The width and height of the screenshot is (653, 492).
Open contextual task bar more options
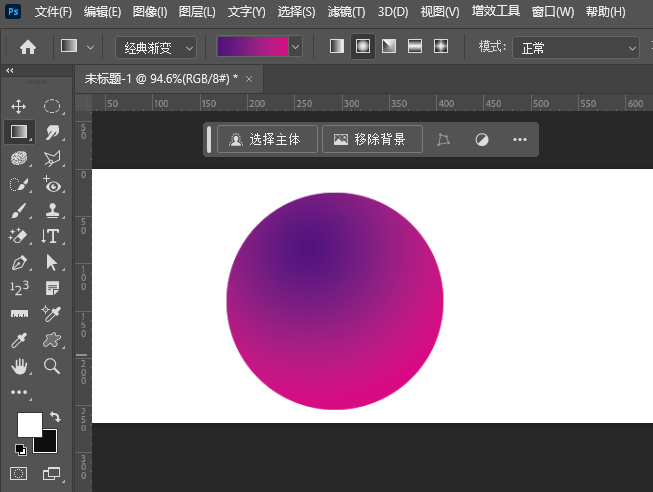pos(520,140)
